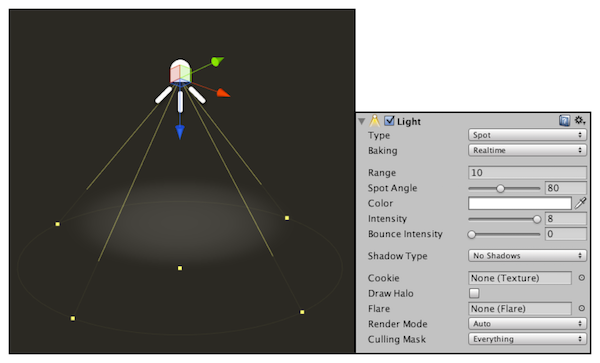Click the red X-axis gizmo arrow

[x=223, y=93]
